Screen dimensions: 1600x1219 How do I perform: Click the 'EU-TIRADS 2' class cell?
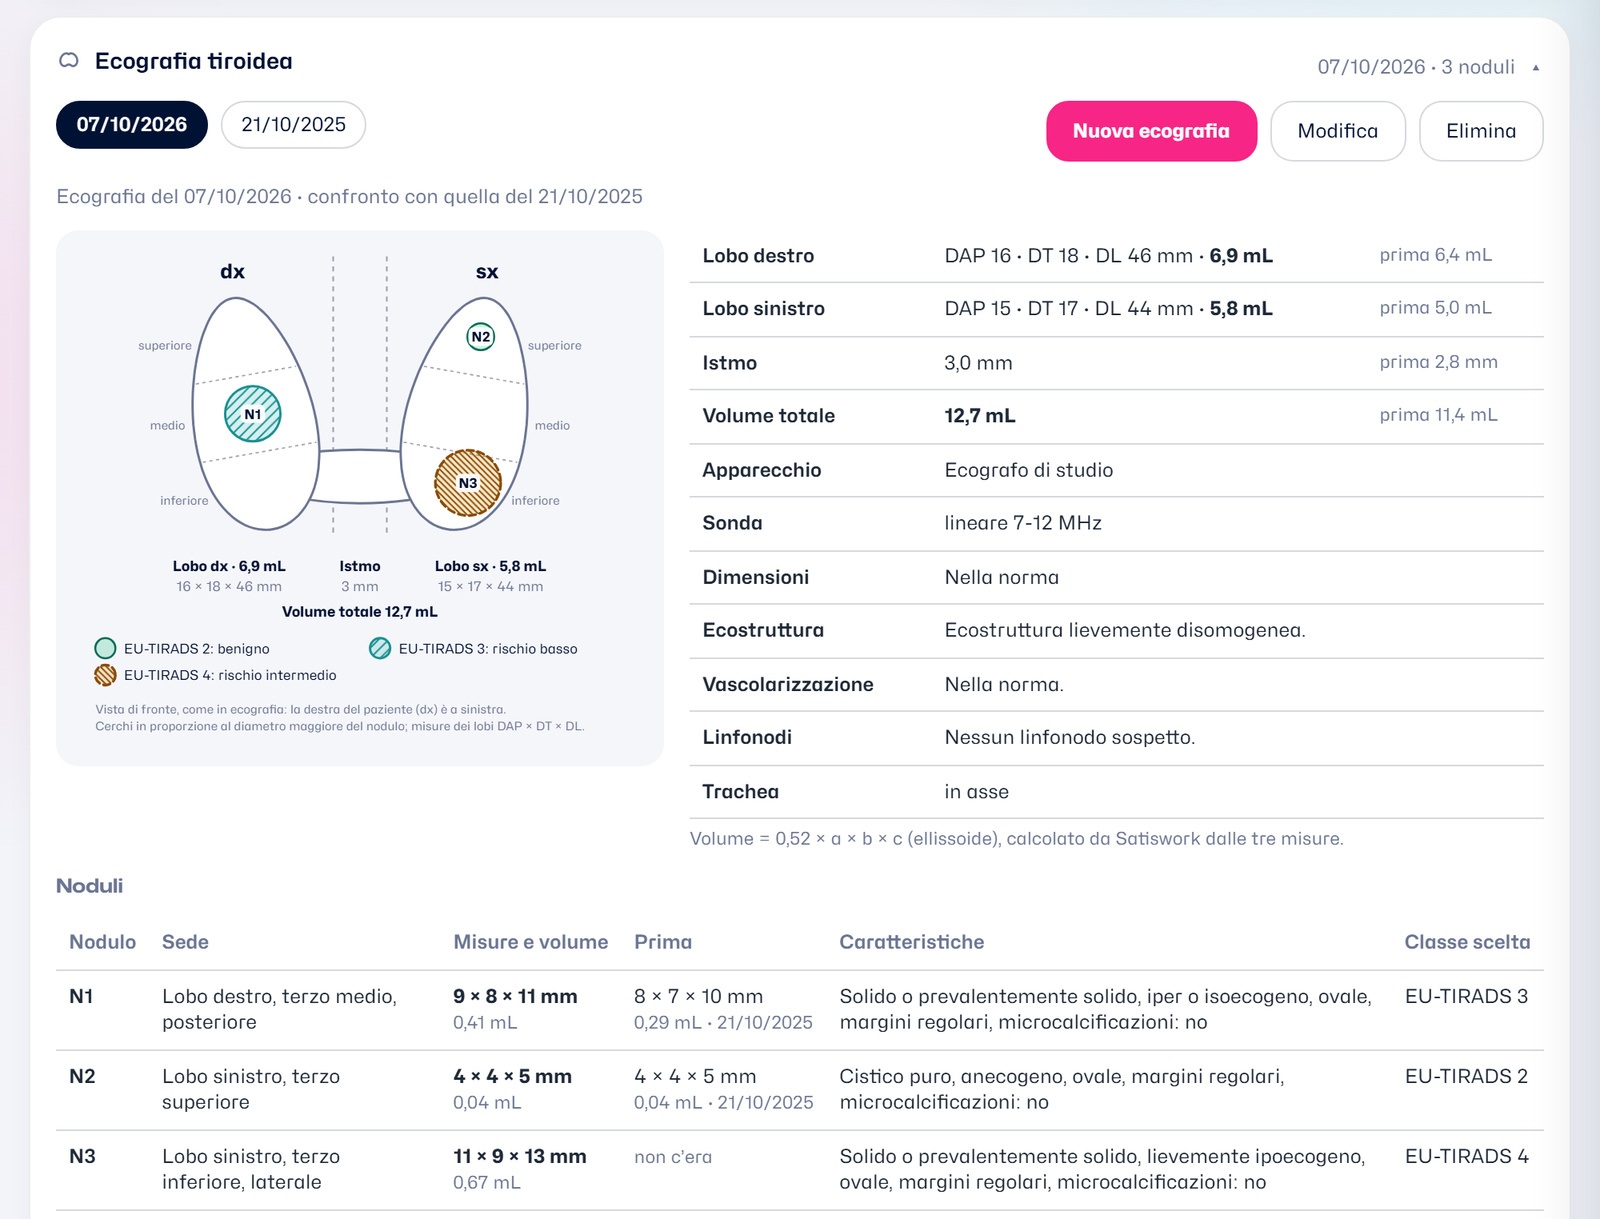point(1466,1076)
